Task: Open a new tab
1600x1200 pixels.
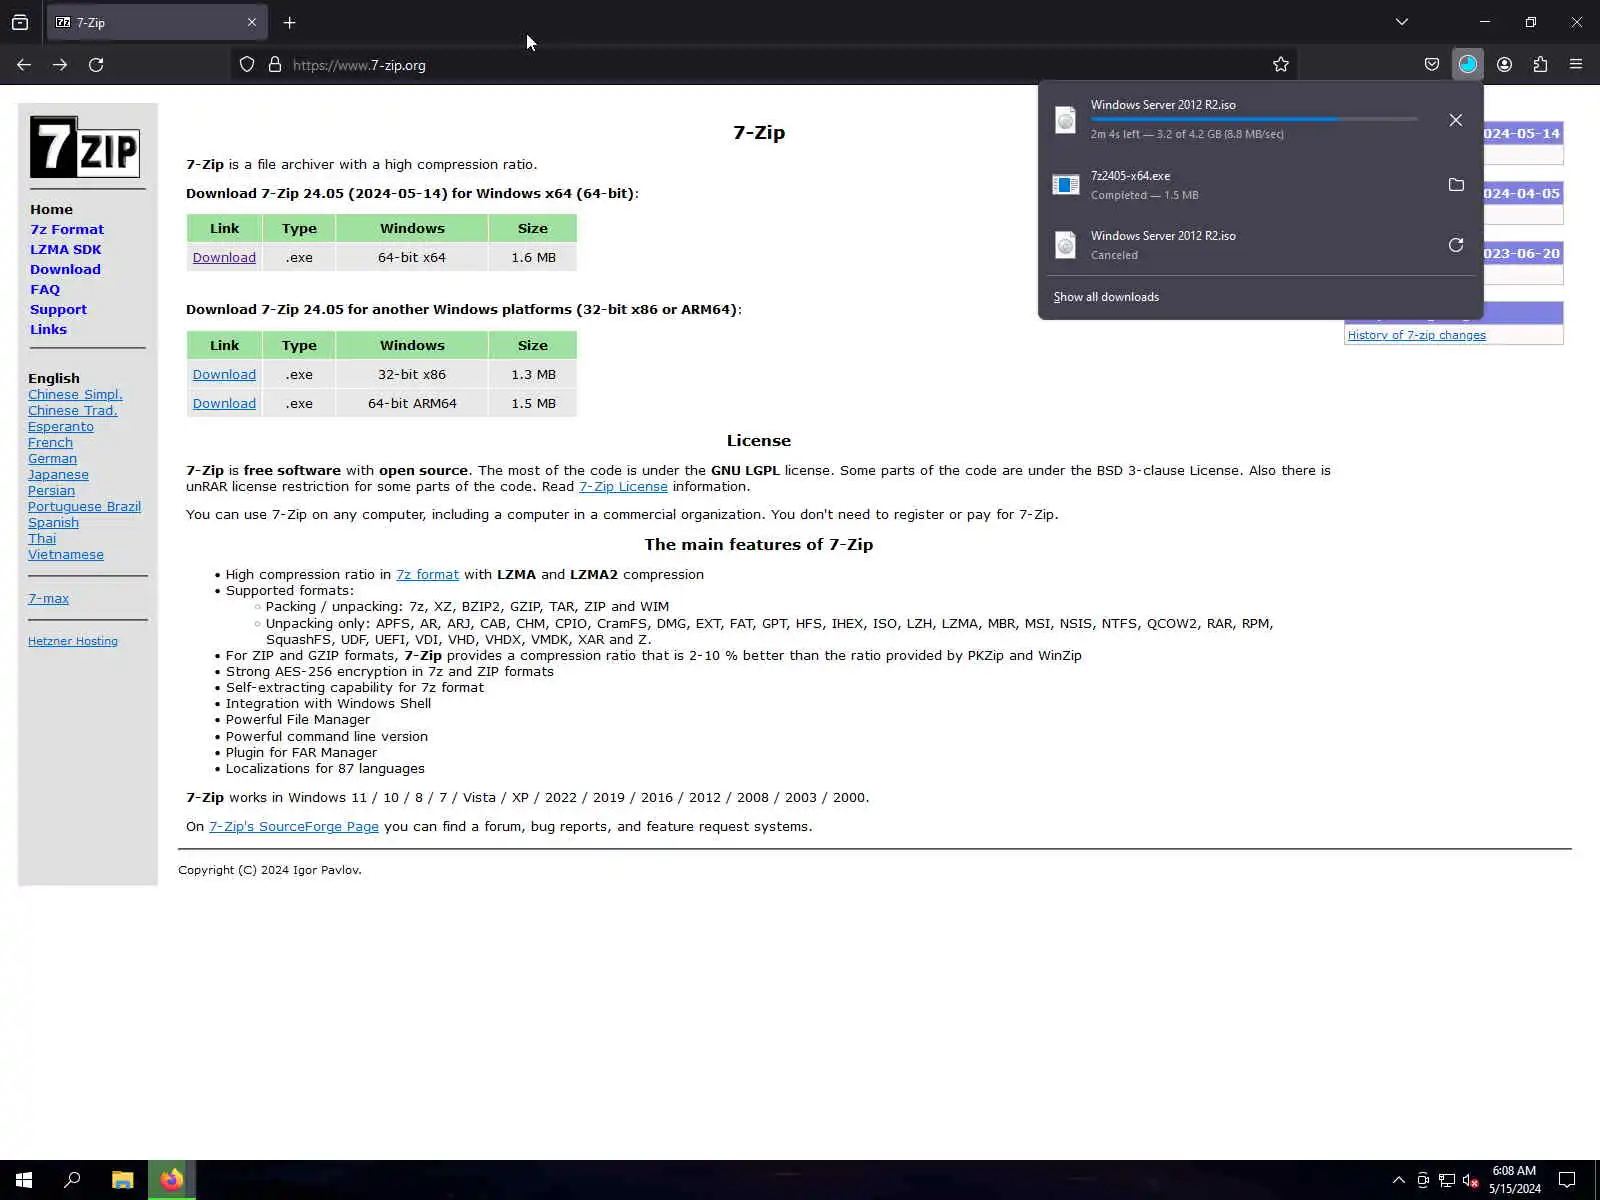Action: (x=290, y=22)
